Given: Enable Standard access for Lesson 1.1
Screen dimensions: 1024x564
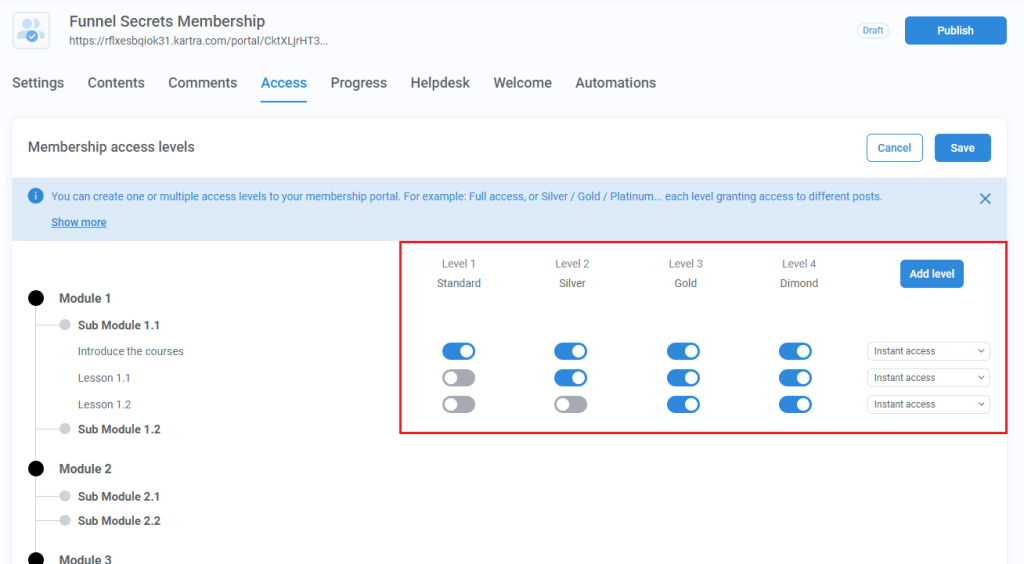Looking at the screenshot, I should pyautogui.click(x=459, y=378).
